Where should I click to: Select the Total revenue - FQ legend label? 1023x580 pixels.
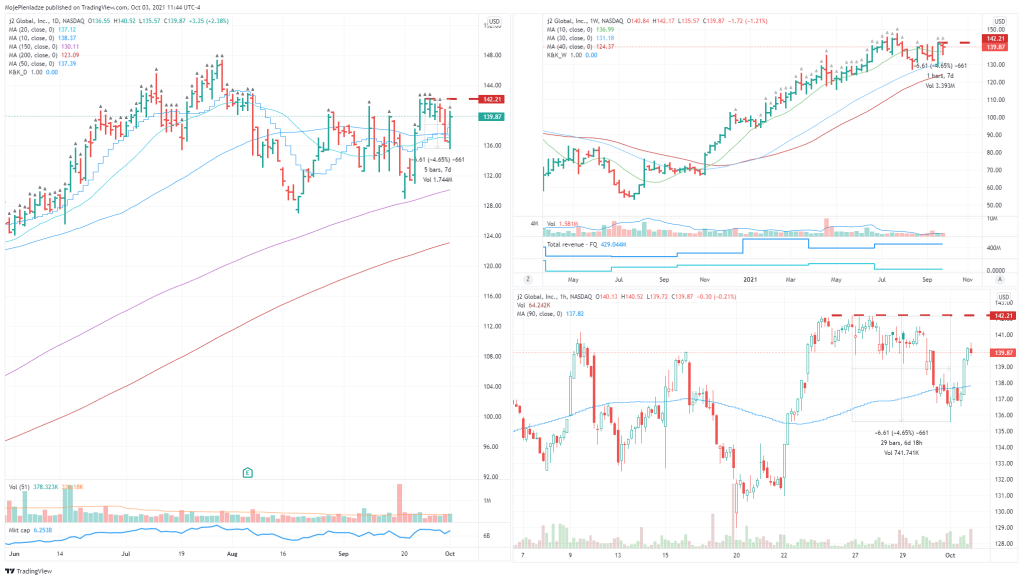578,244
